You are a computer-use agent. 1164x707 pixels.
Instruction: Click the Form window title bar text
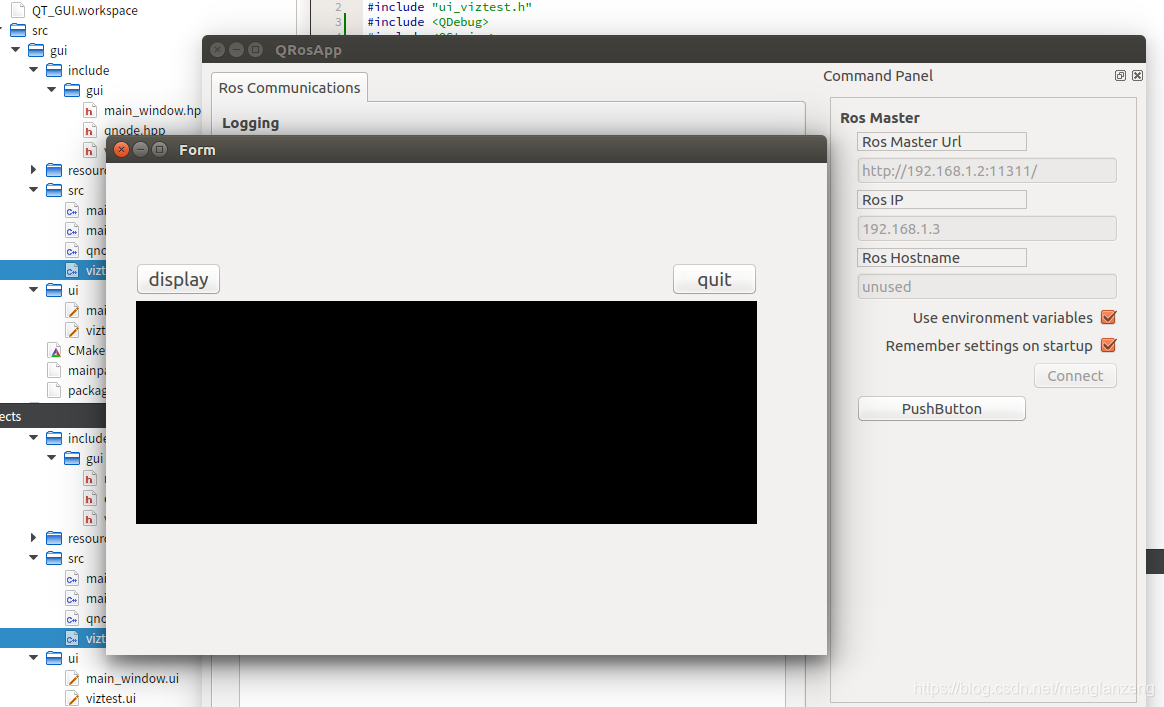click(197, 150)
